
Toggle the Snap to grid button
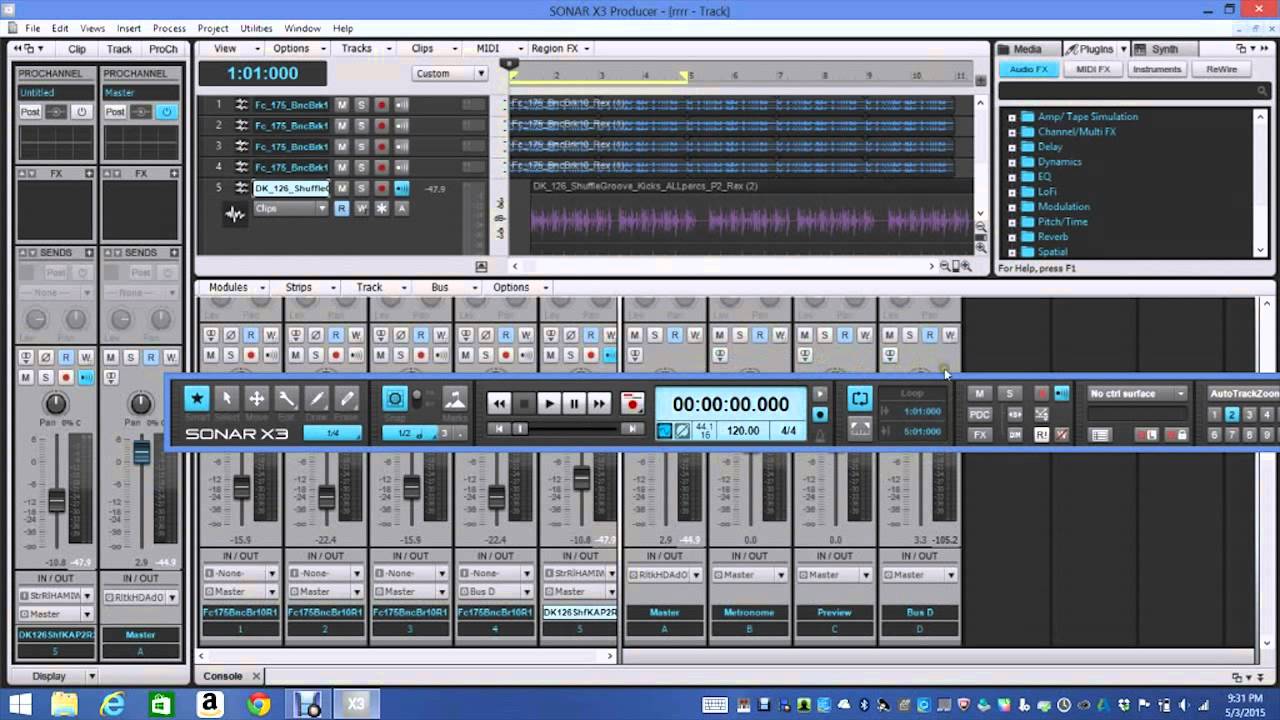pyautogui.click(x=395, y=399)
